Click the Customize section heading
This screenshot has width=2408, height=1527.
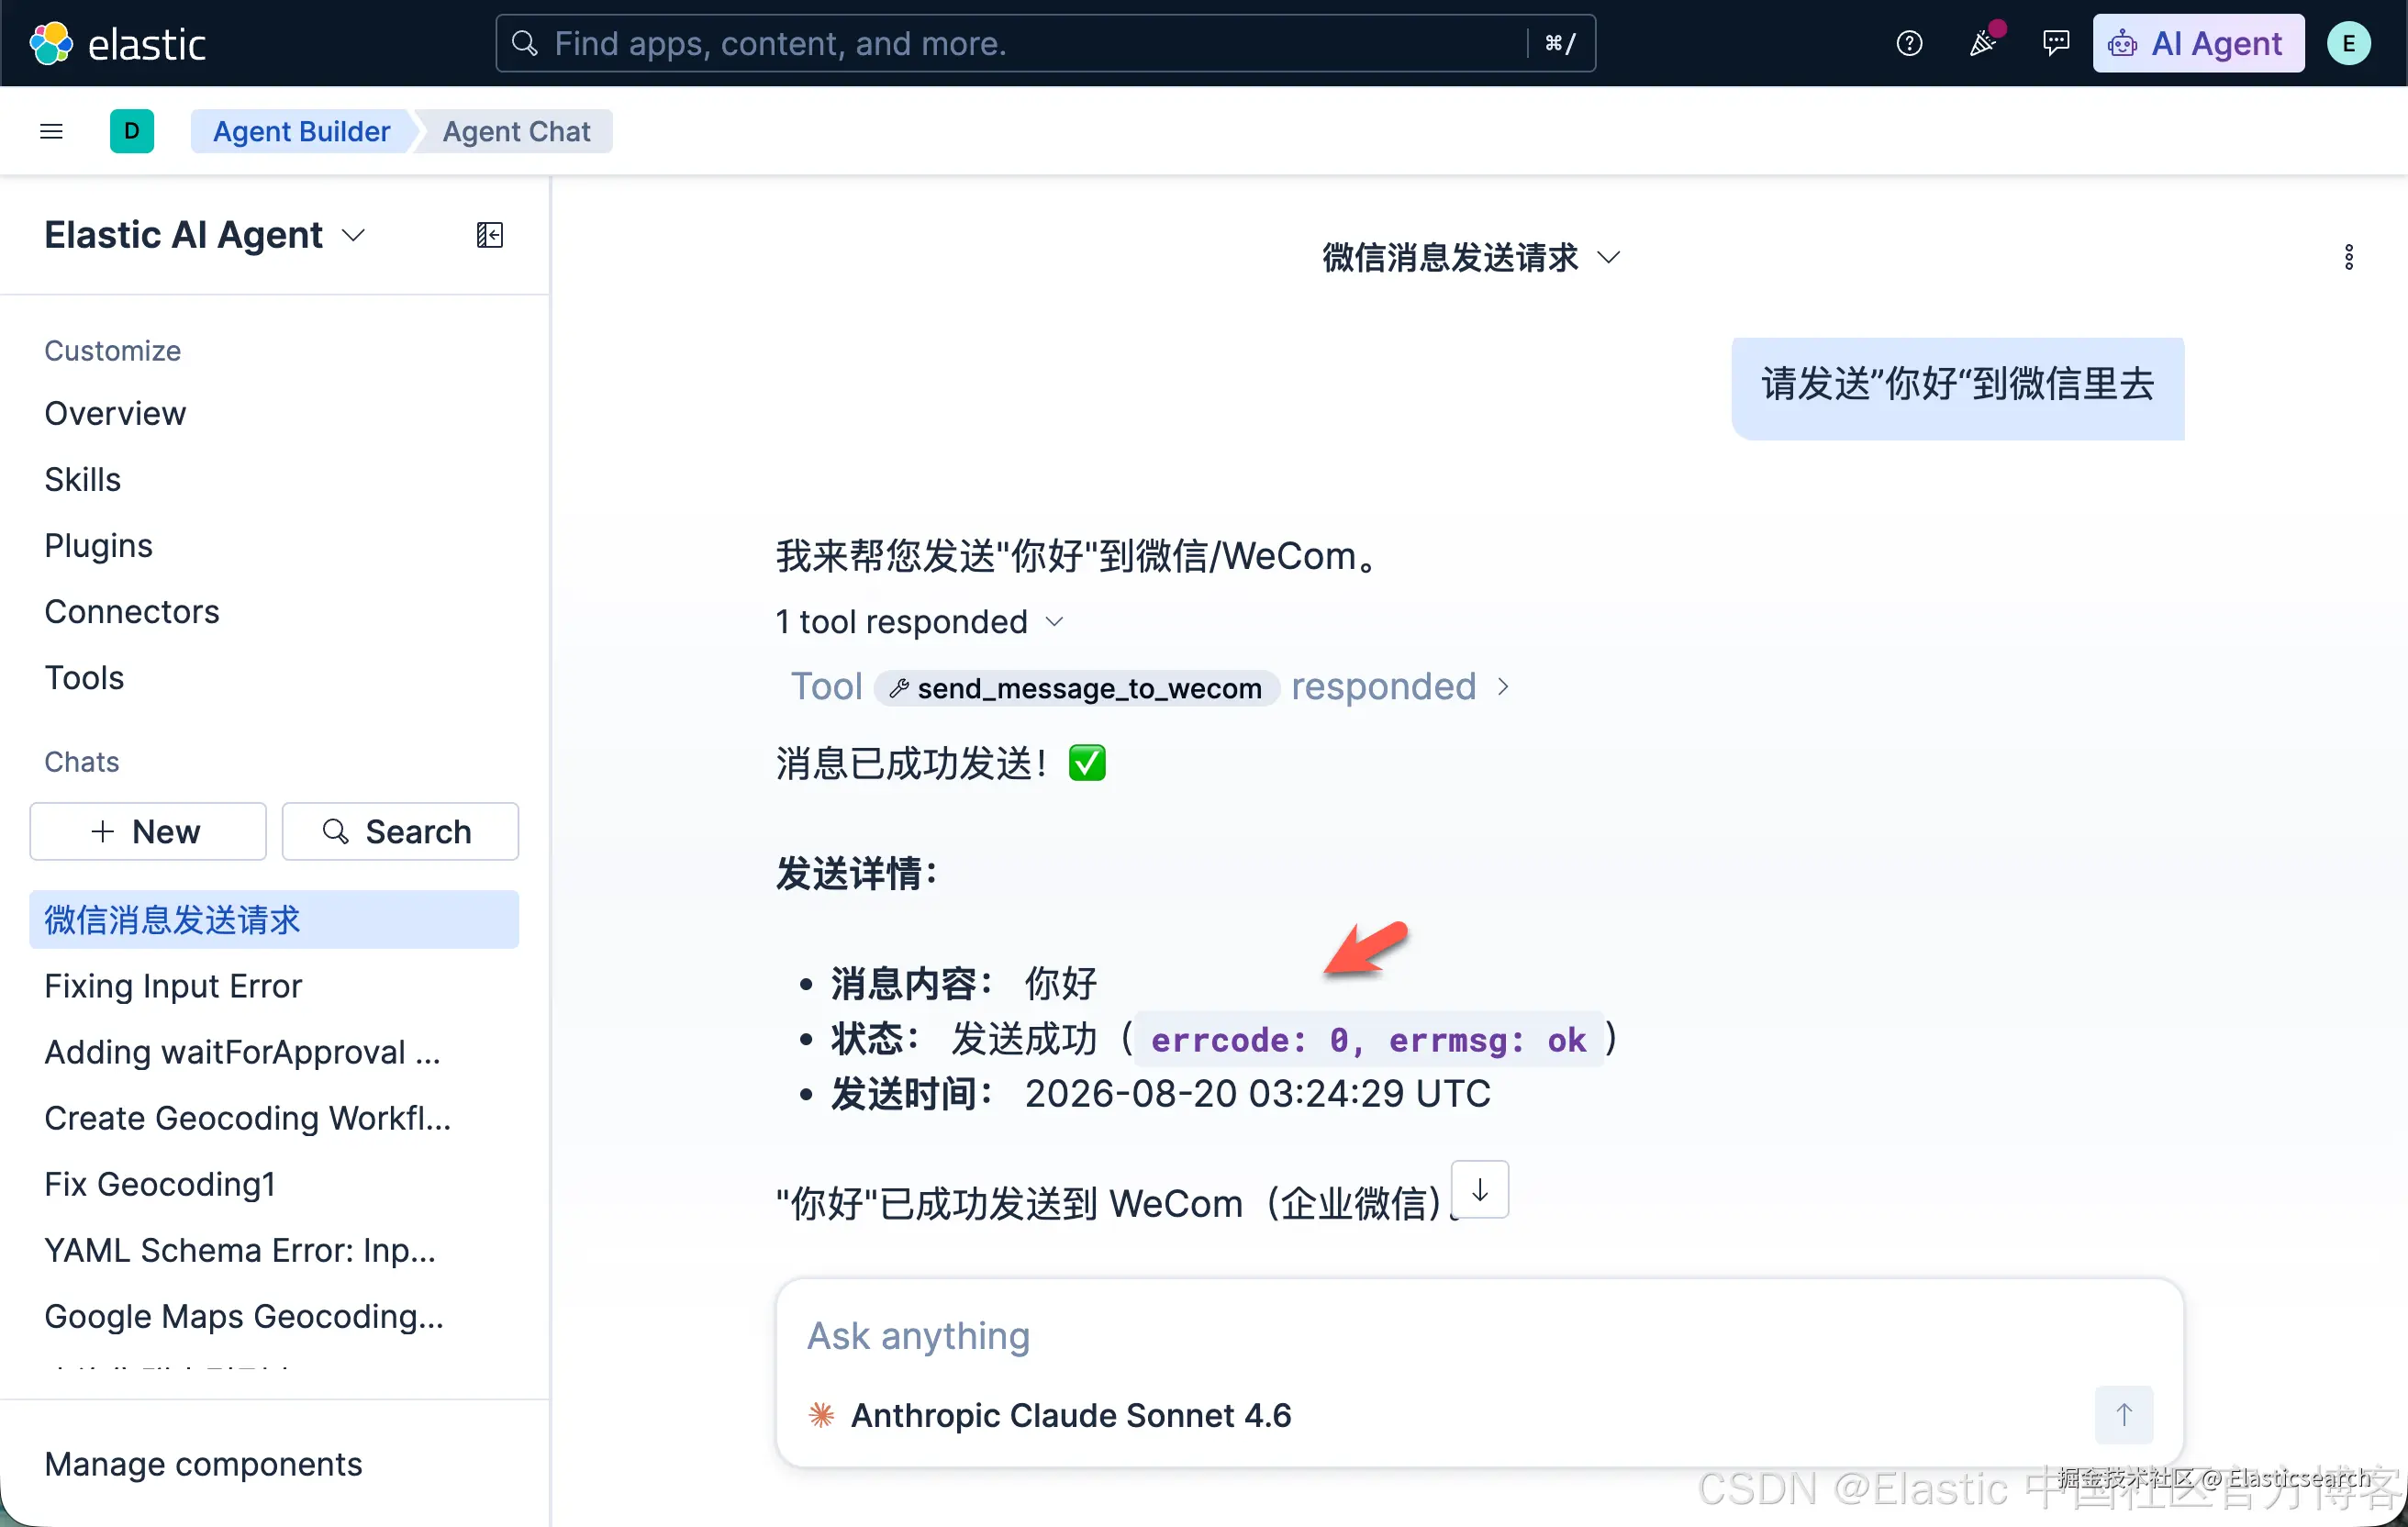[112, 350]
